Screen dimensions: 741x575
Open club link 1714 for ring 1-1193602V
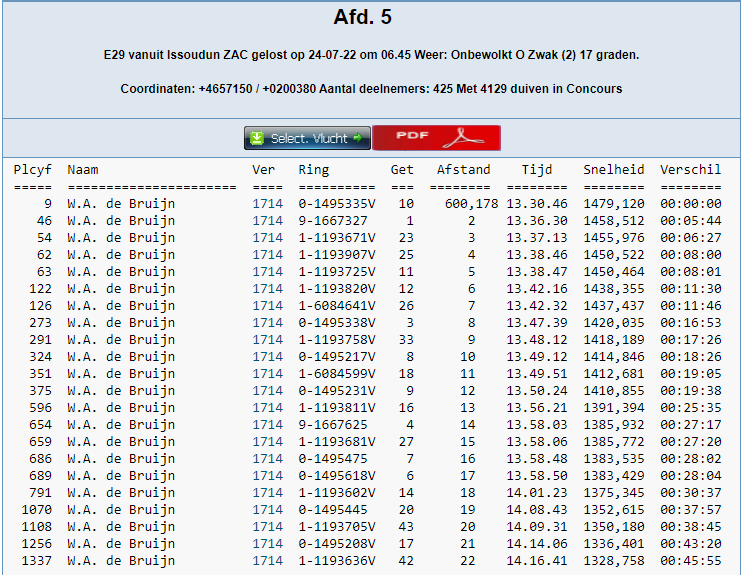tap(267, 493)
